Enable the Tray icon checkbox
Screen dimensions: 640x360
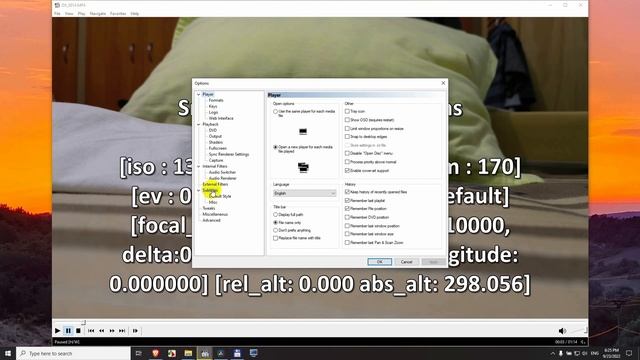tap(347, 111)
